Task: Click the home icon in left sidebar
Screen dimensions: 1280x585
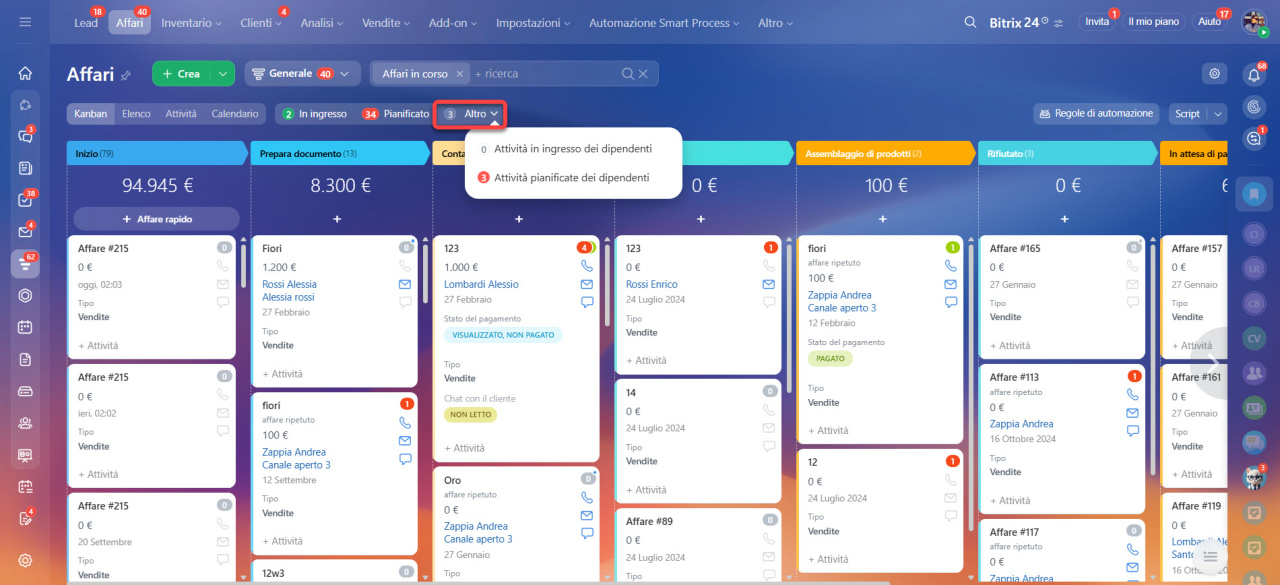Action: (x=25, y=73)
